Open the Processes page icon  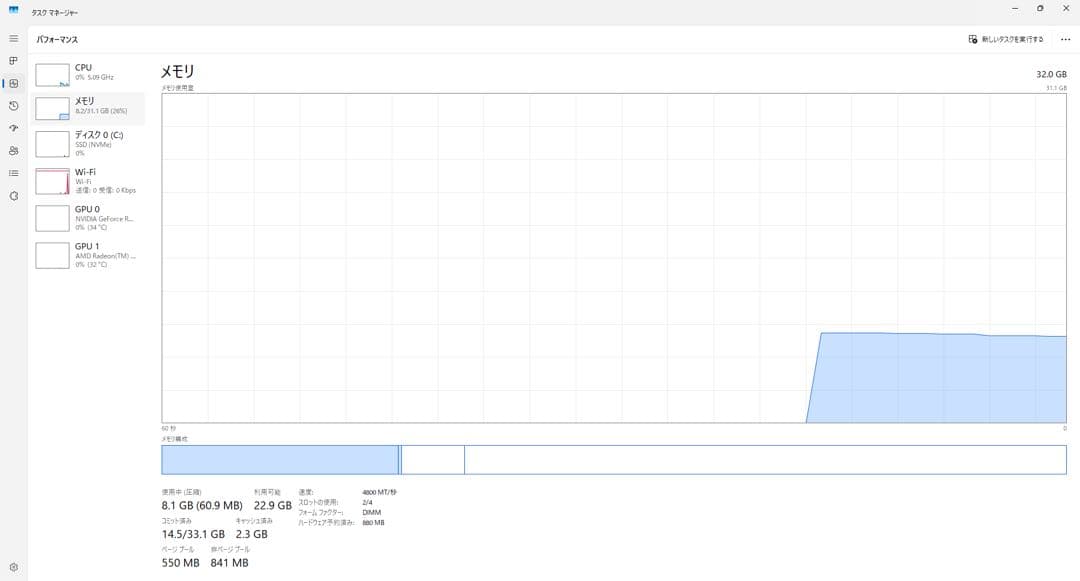[x=13, y=61]
